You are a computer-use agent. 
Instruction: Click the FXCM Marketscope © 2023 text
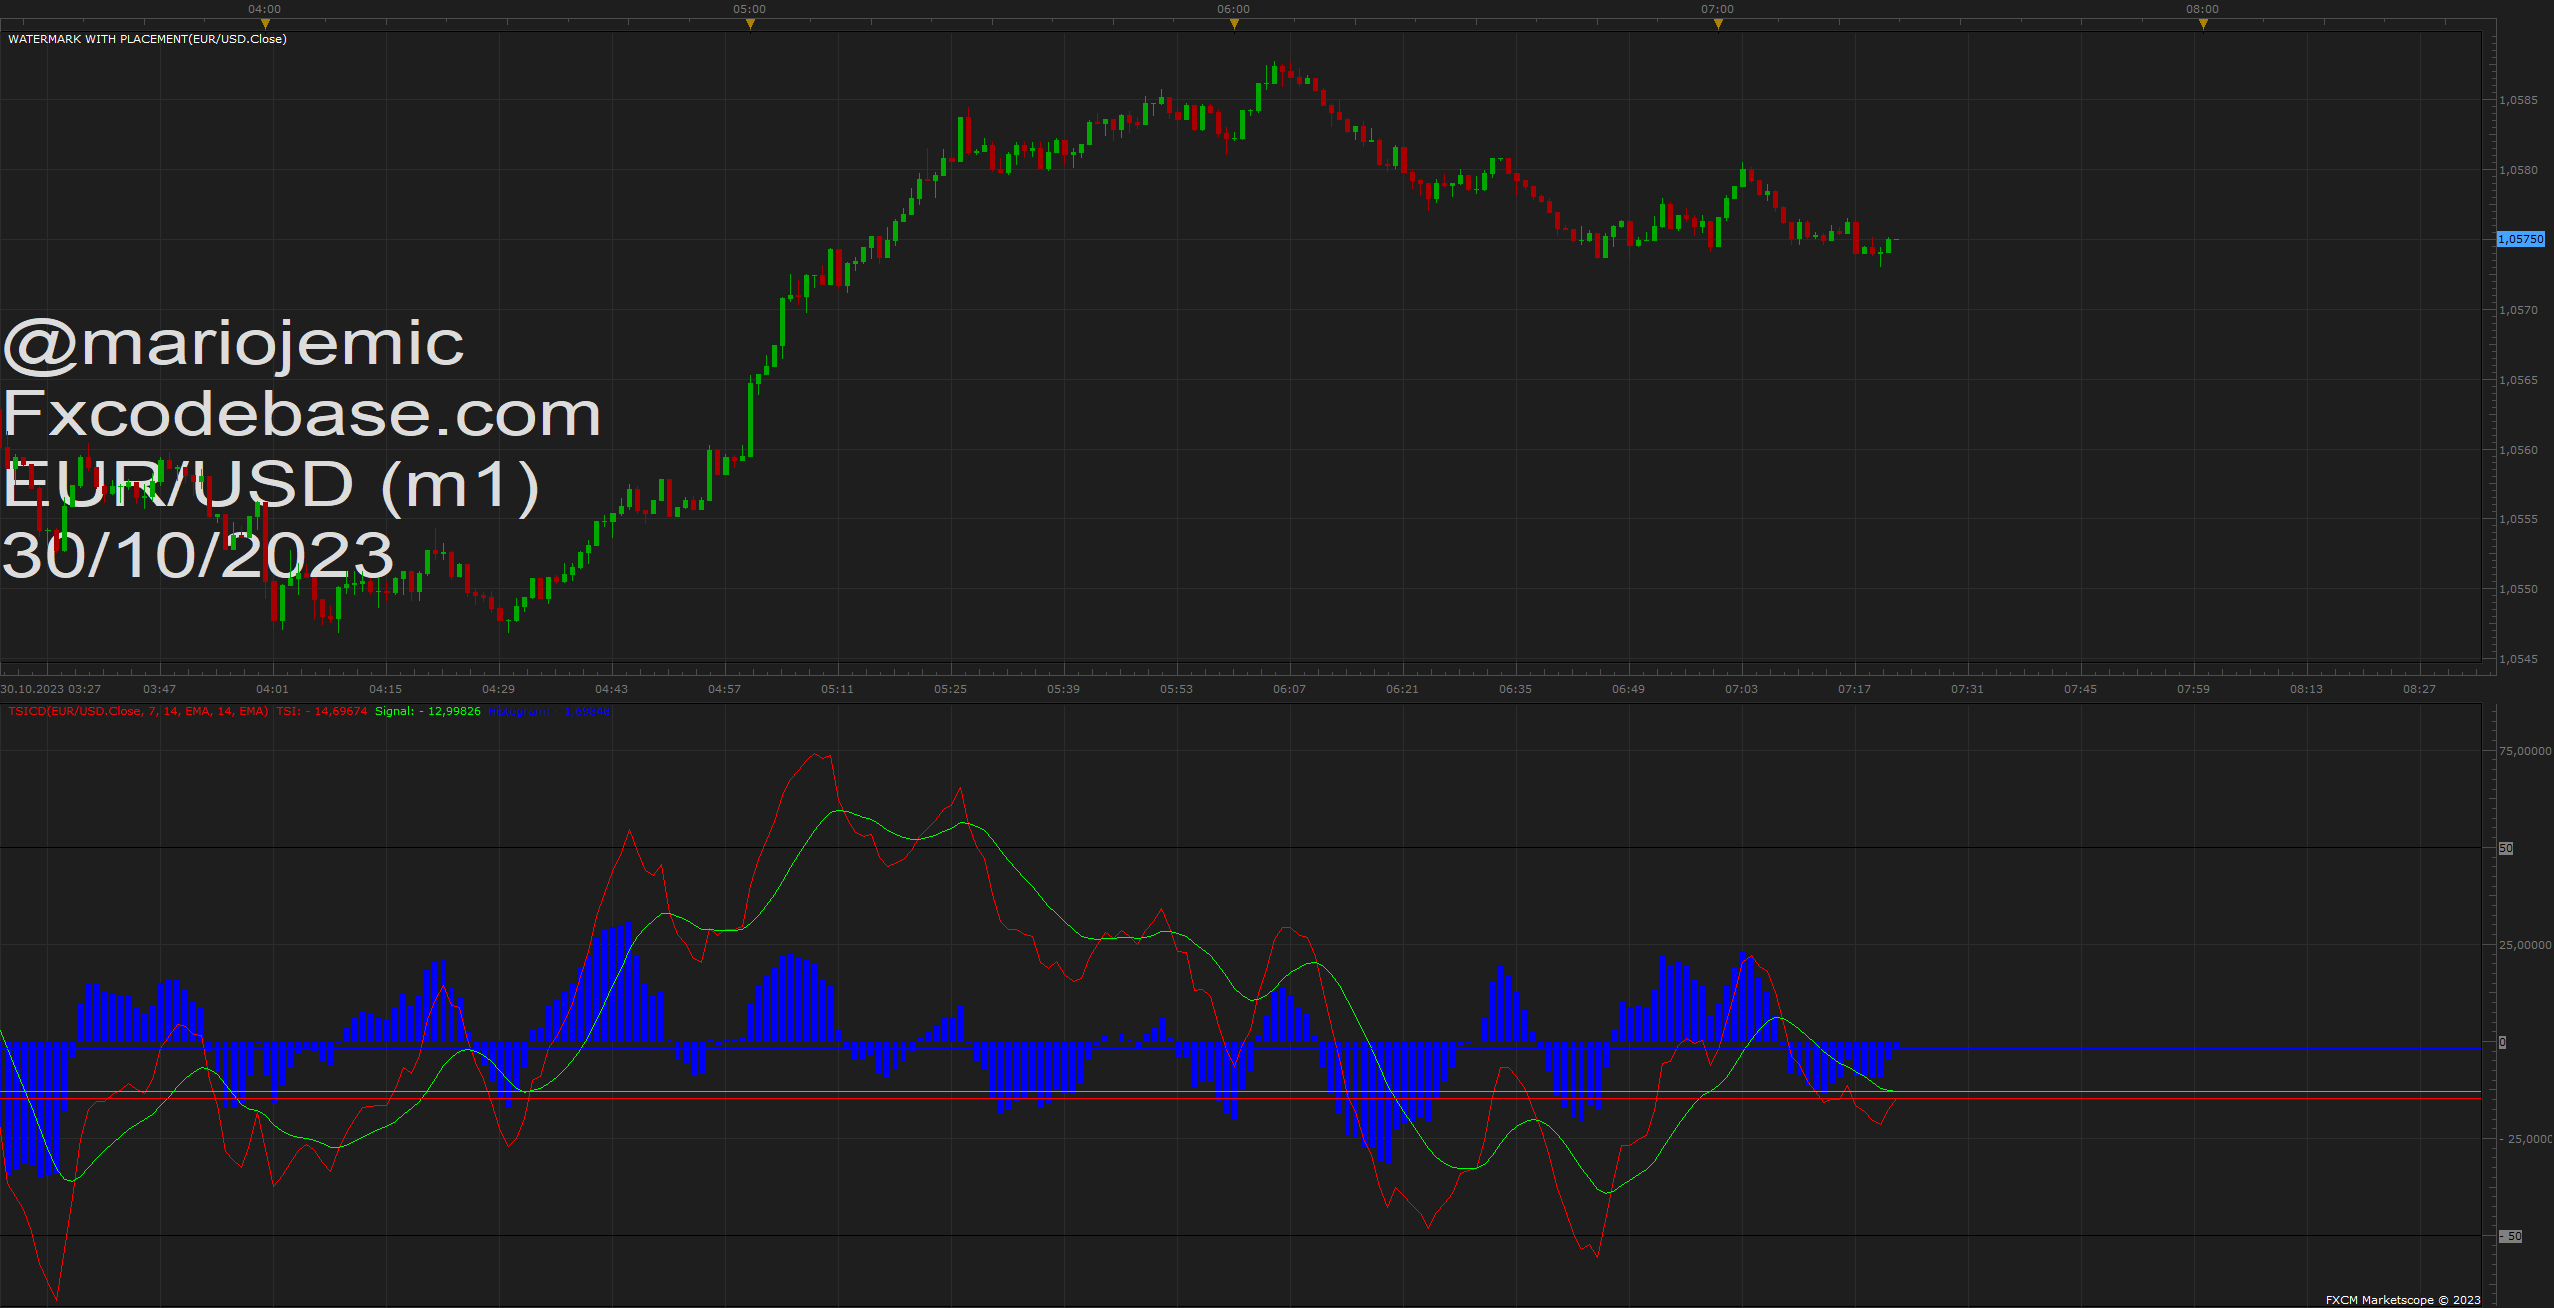pos(2403,1300)
